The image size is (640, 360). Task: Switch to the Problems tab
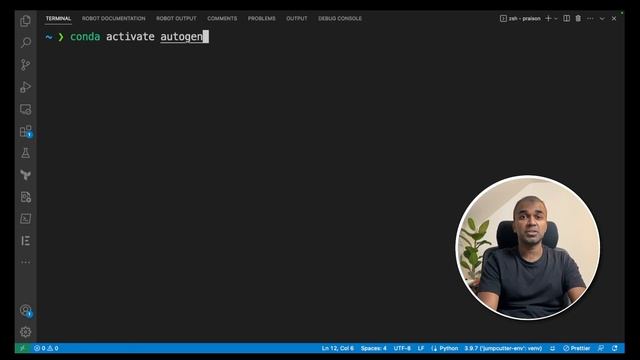pos(262,18)
